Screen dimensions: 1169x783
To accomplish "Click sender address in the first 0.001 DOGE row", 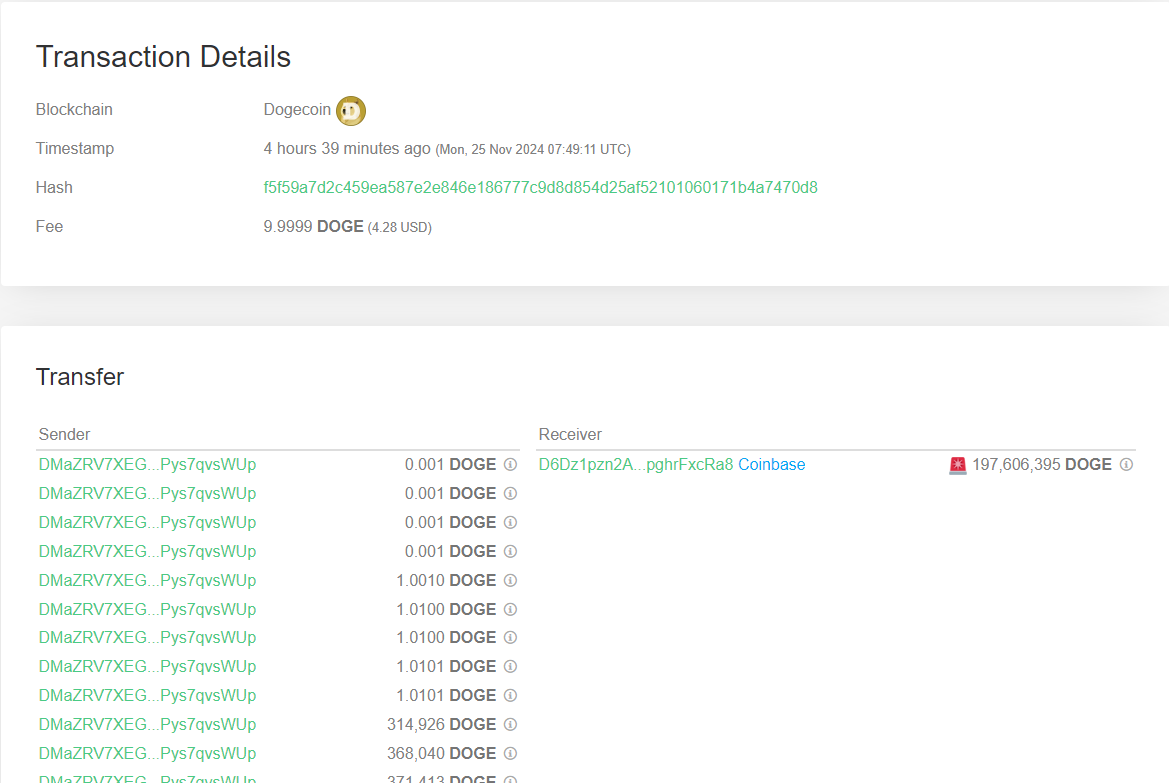I will (x=146, y=464).
